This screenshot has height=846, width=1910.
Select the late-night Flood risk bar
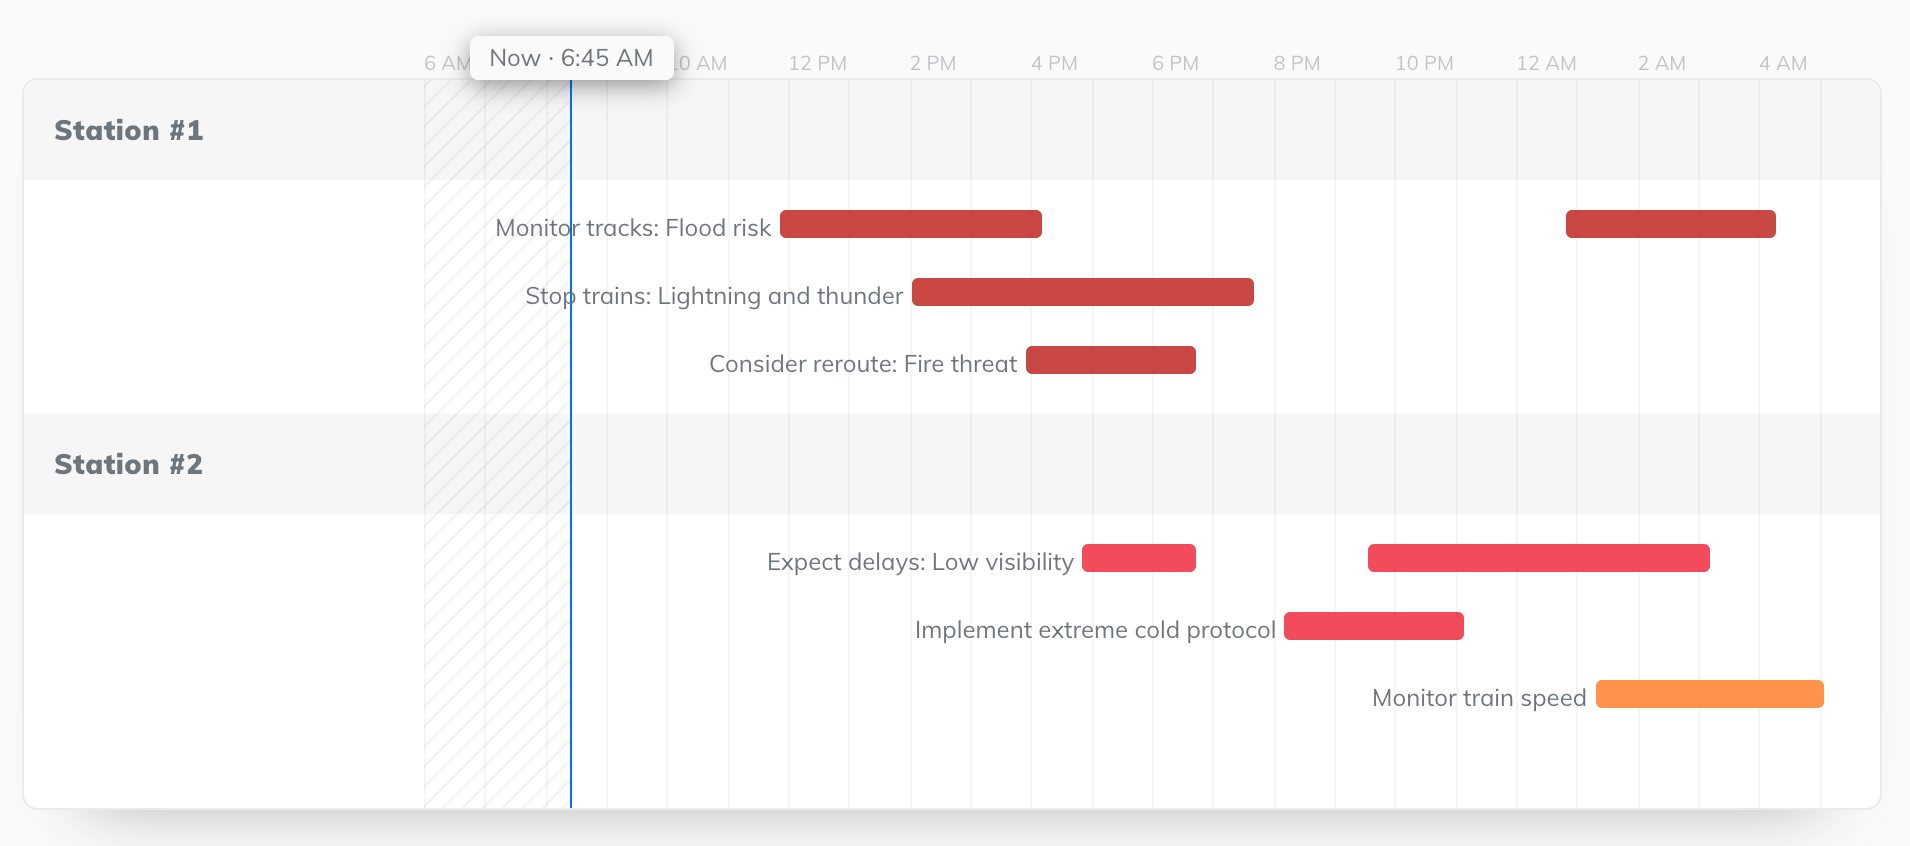tap(1670, 224)
